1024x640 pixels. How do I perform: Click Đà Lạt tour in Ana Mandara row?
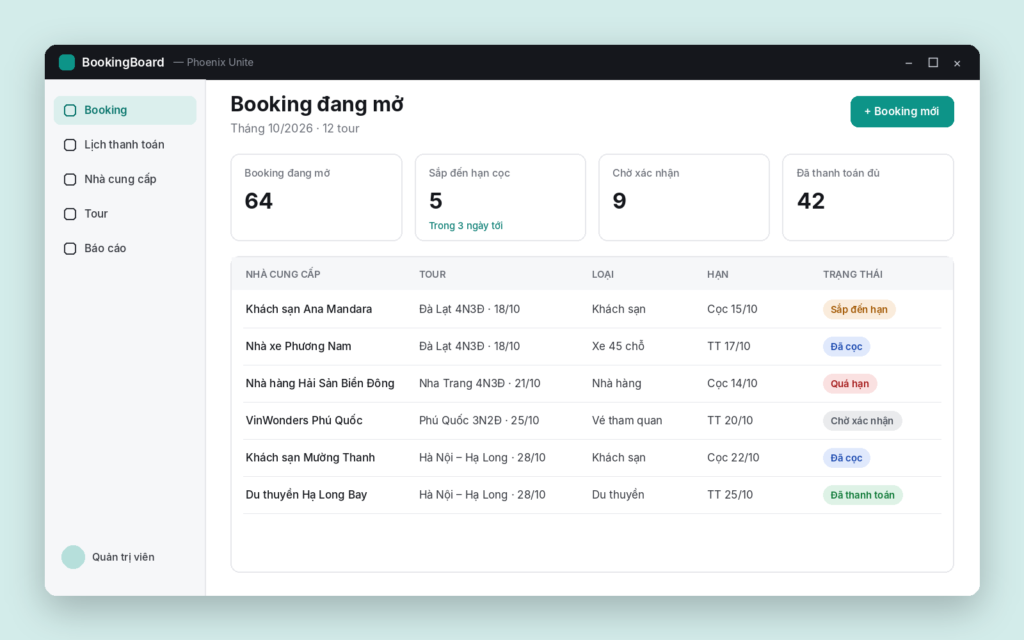470,310
